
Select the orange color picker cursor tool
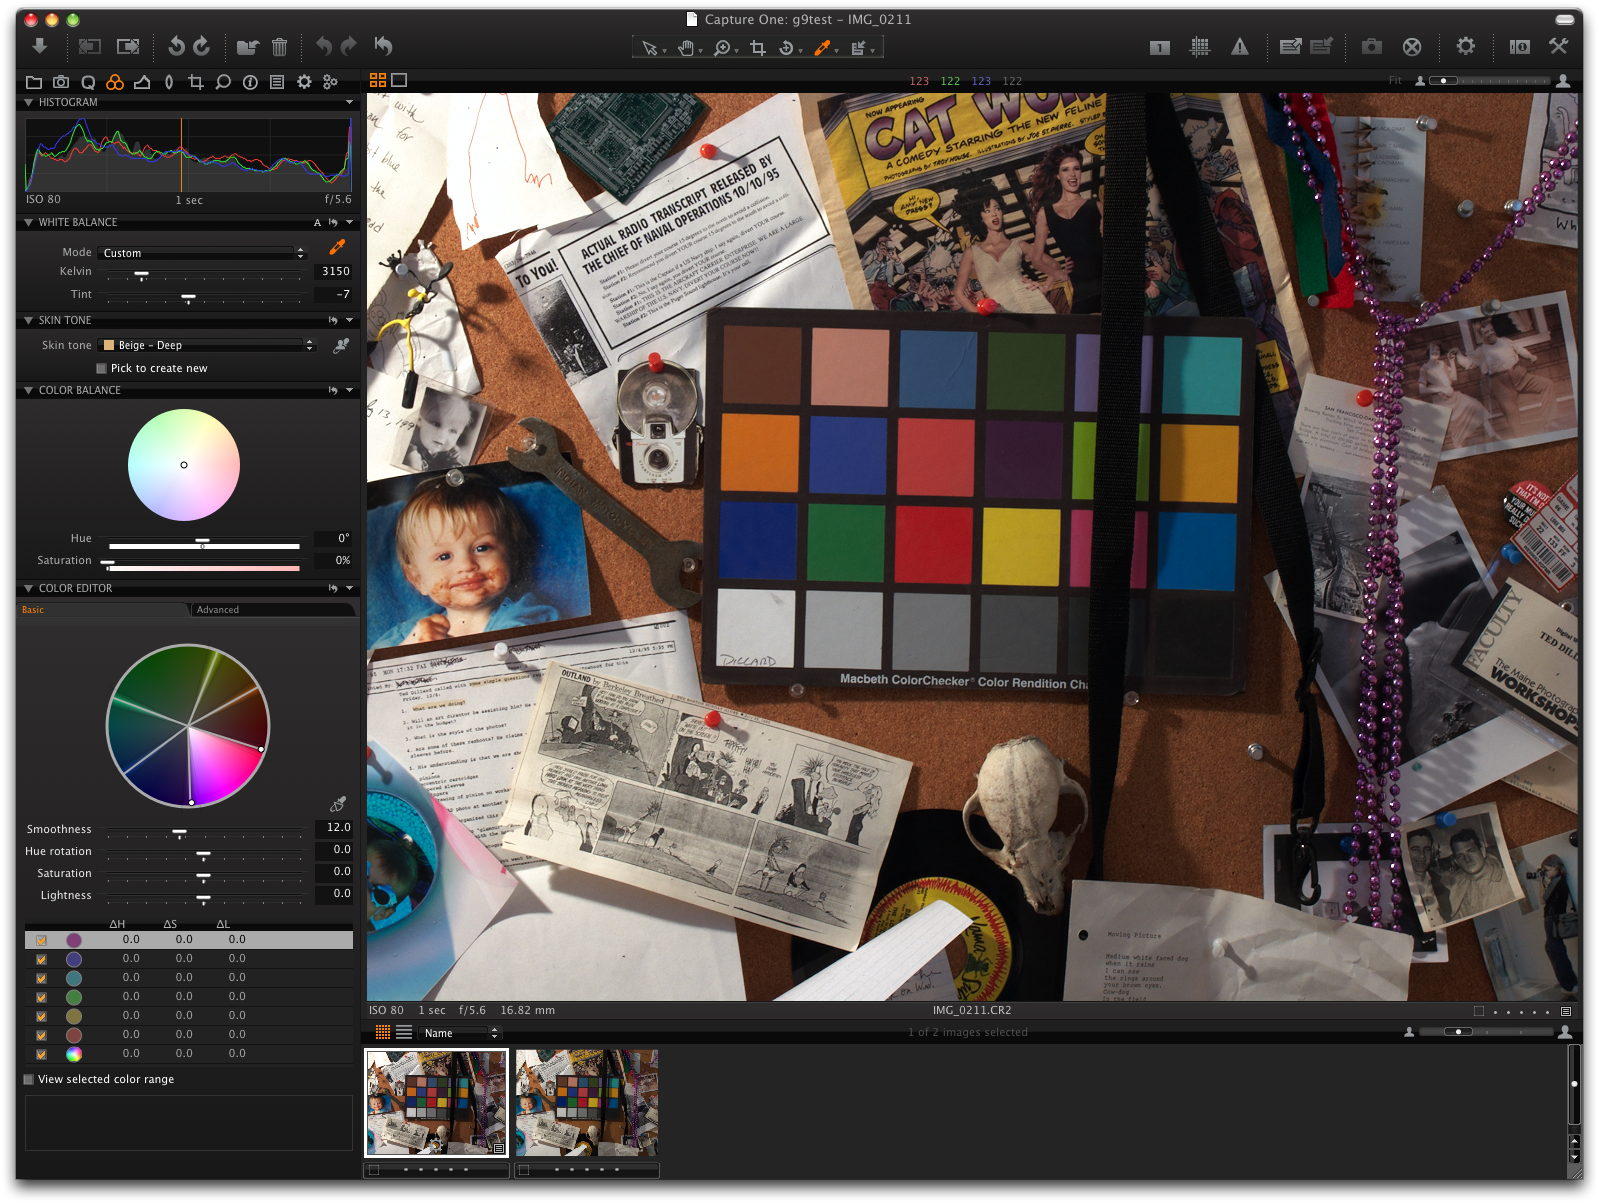point(822,48)
